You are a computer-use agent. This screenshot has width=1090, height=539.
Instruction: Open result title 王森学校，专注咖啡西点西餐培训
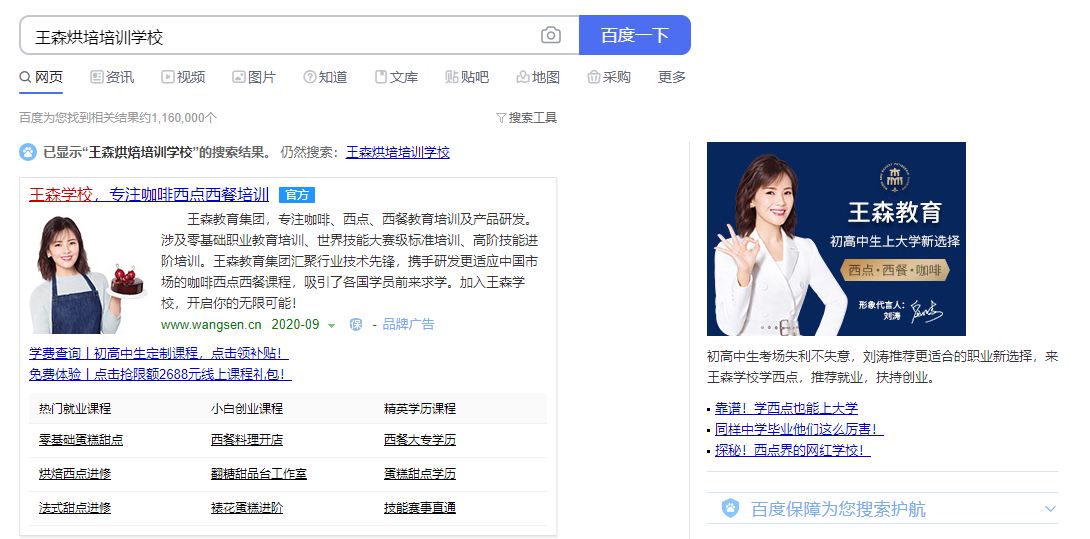click(x=149, y=194)
